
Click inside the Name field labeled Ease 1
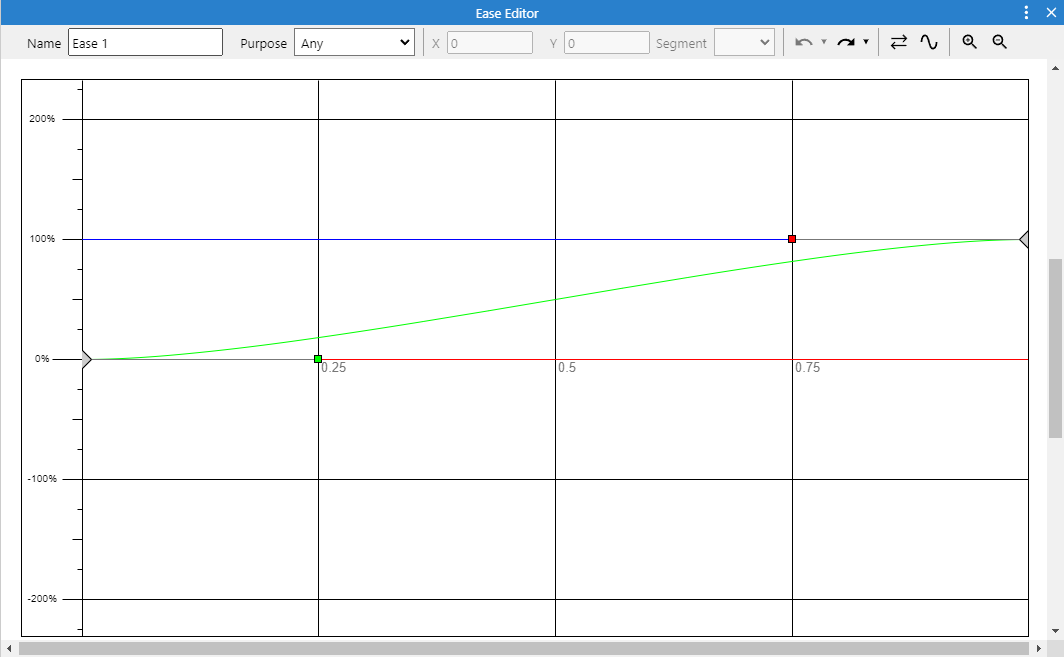145,42
